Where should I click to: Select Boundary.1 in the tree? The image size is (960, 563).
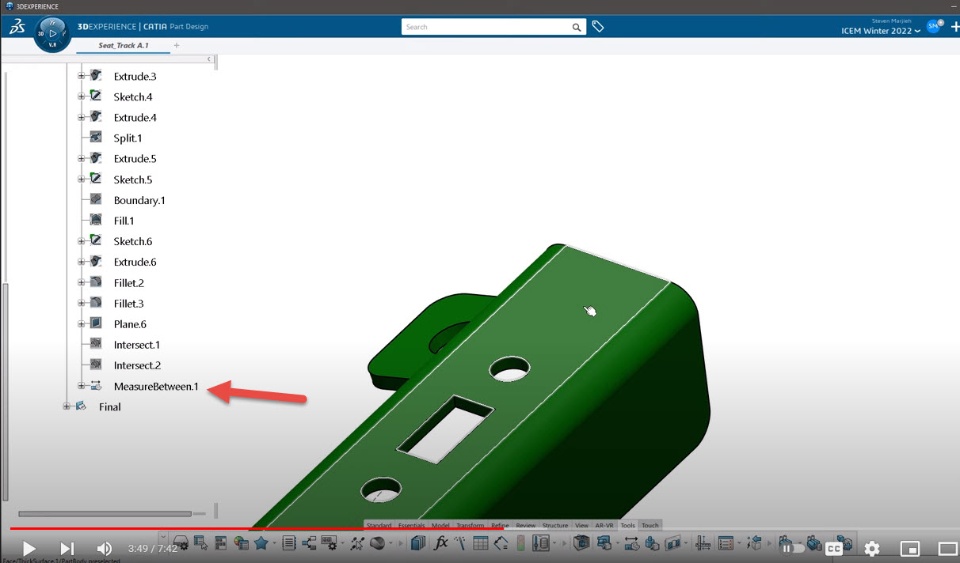[139, 200]
